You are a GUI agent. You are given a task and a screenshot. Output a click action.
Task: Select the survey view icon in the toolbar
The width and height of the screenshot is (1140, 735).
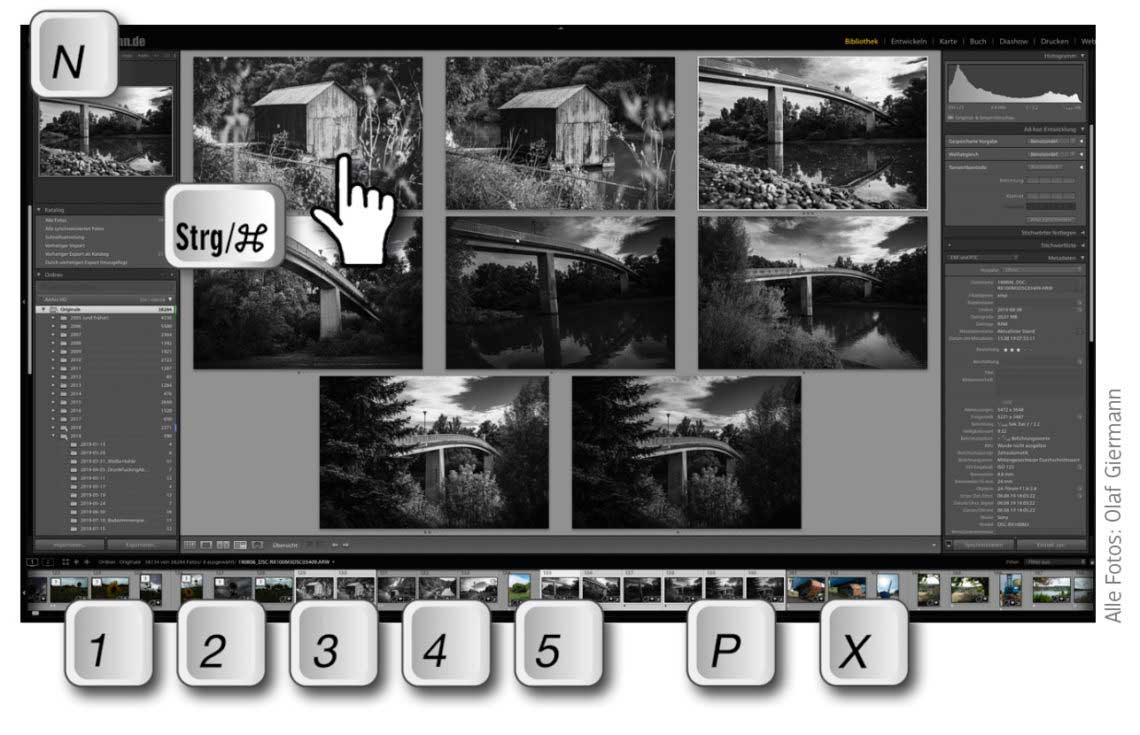[x=240, y=545]
